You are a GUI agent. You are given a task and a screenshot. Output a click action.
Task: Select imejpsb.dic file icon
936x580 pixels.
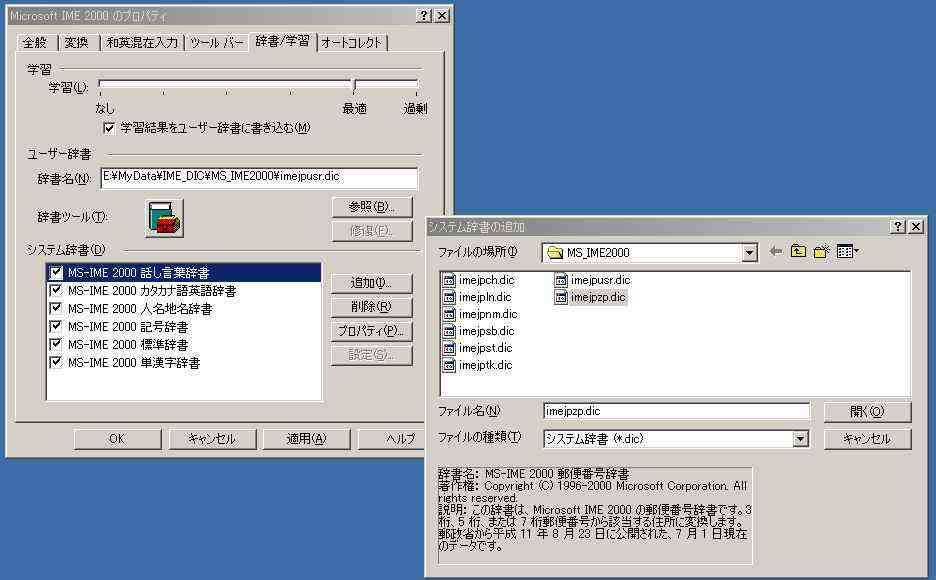pos(449,331)
